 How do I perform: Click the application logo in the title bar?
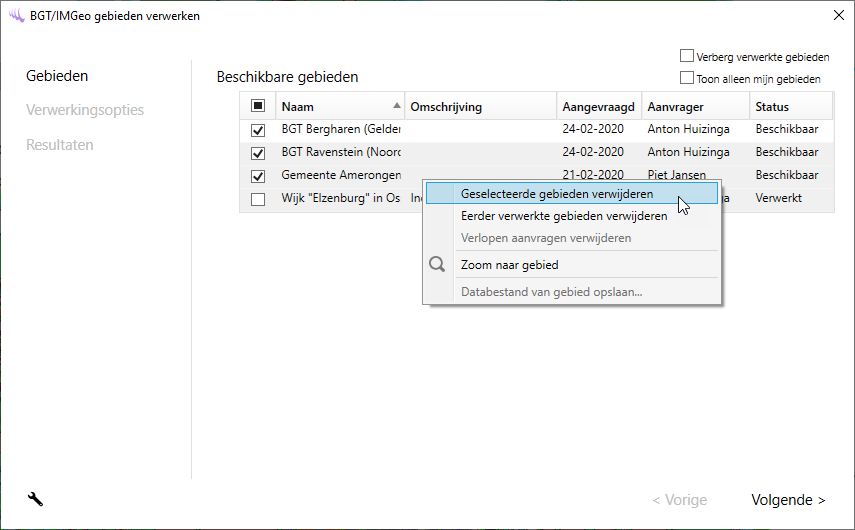click(x=15, y=15)
